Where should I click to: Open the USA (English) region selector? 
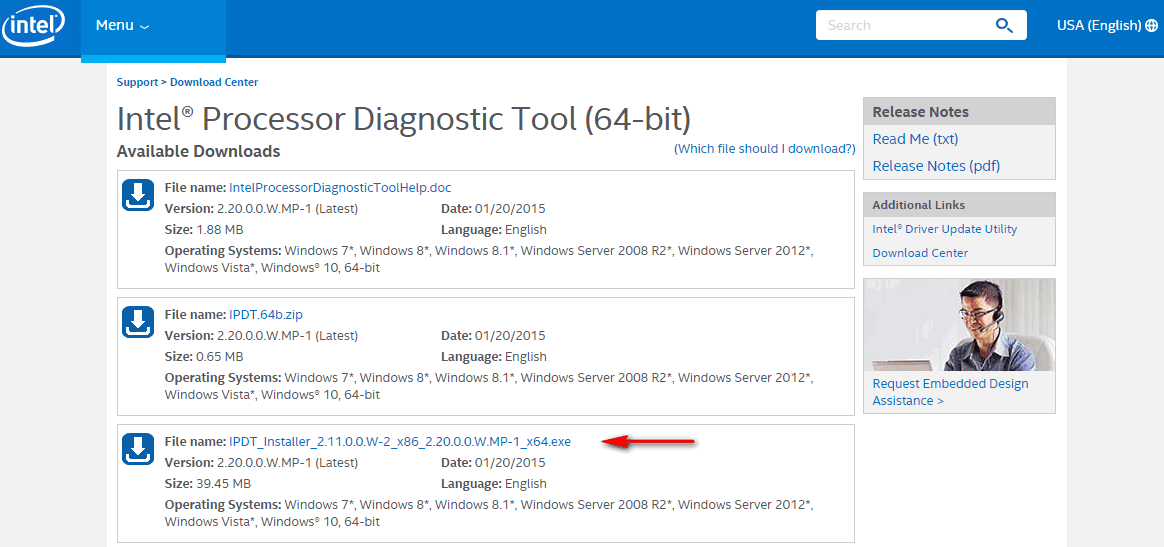tap(1107, 25)
